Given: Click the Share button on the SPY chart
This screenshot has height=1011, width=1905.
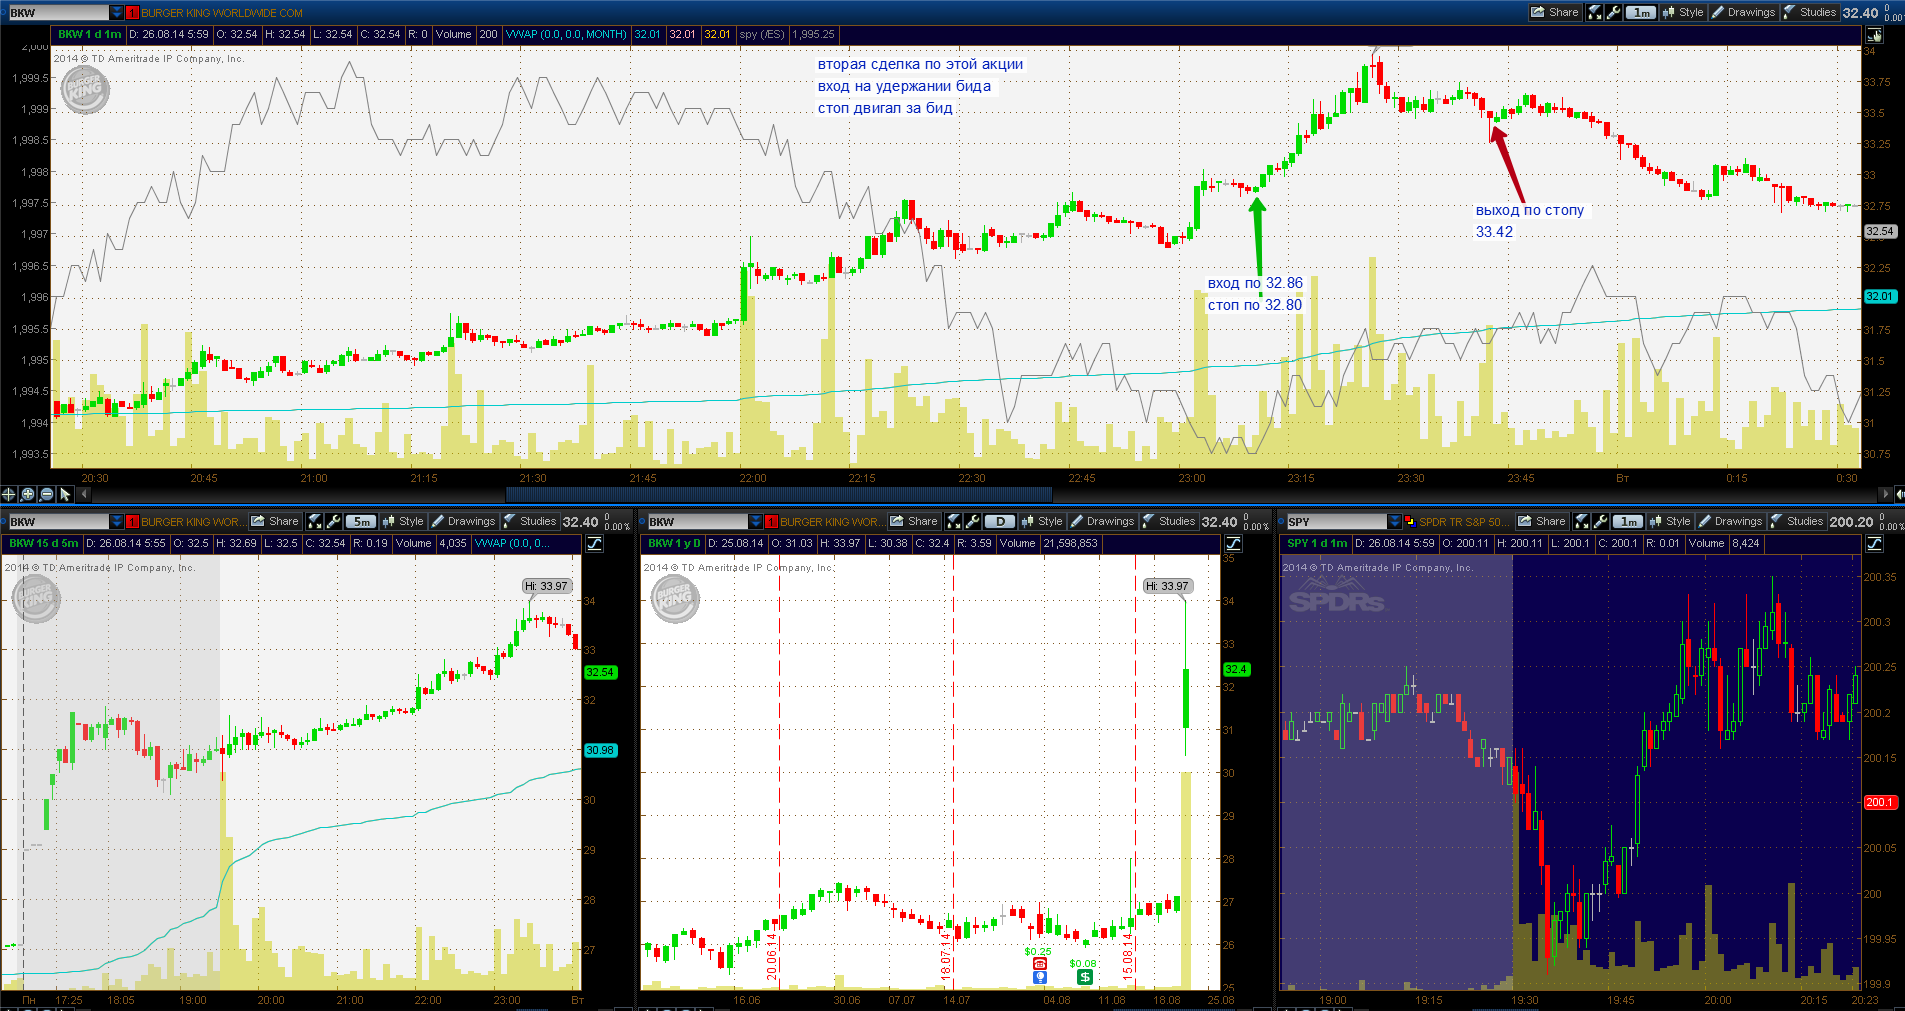Looking at the screenshot, I should pos(1542,521).
